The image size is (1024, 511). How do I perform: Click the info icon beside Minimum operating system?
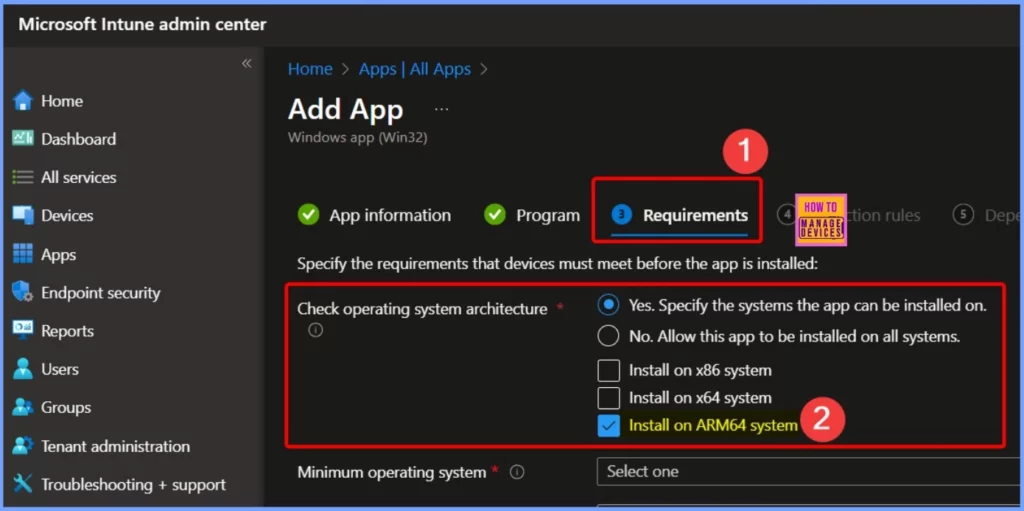click(517, 472)
